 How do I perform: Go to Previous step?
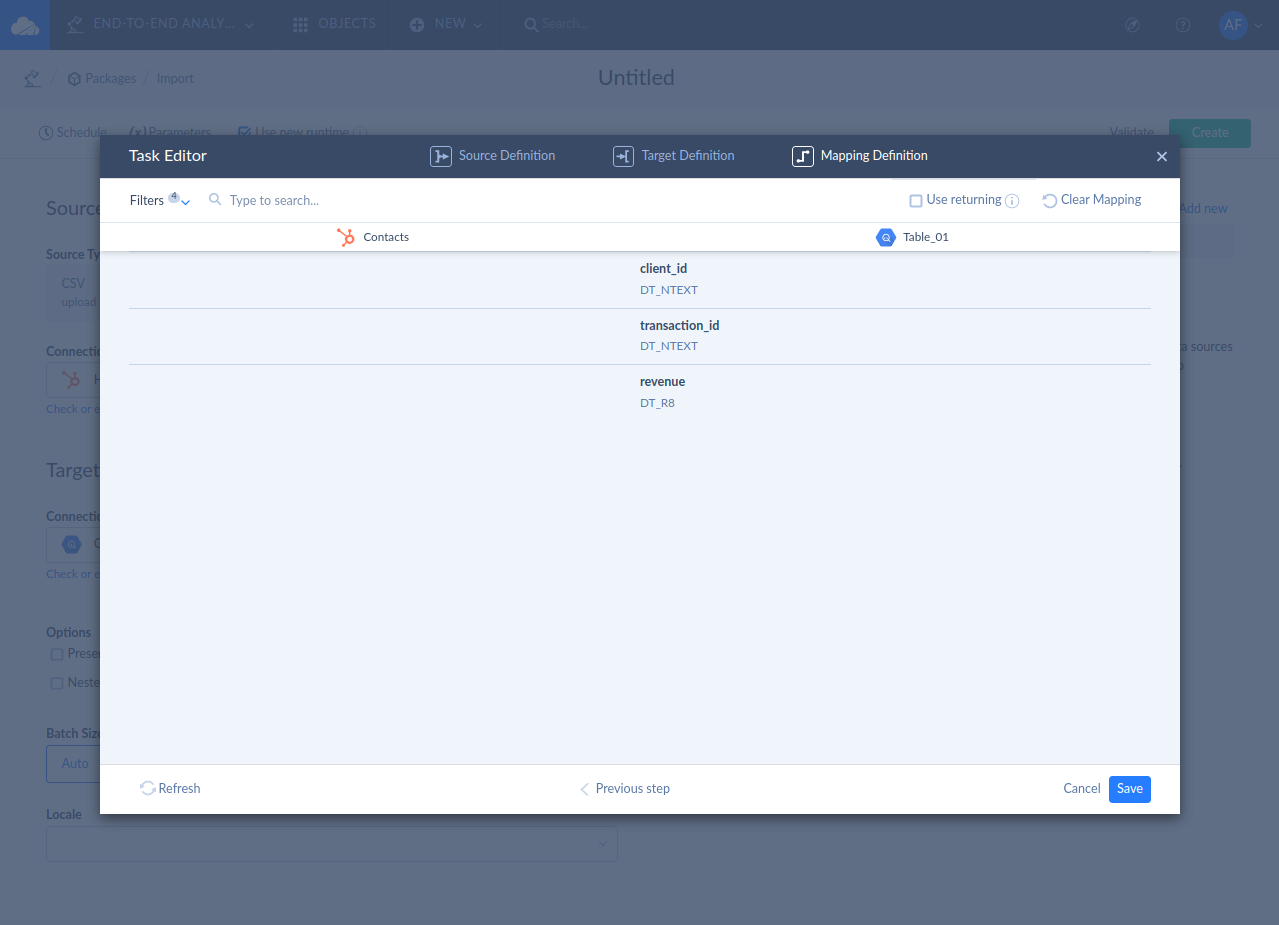625,788
